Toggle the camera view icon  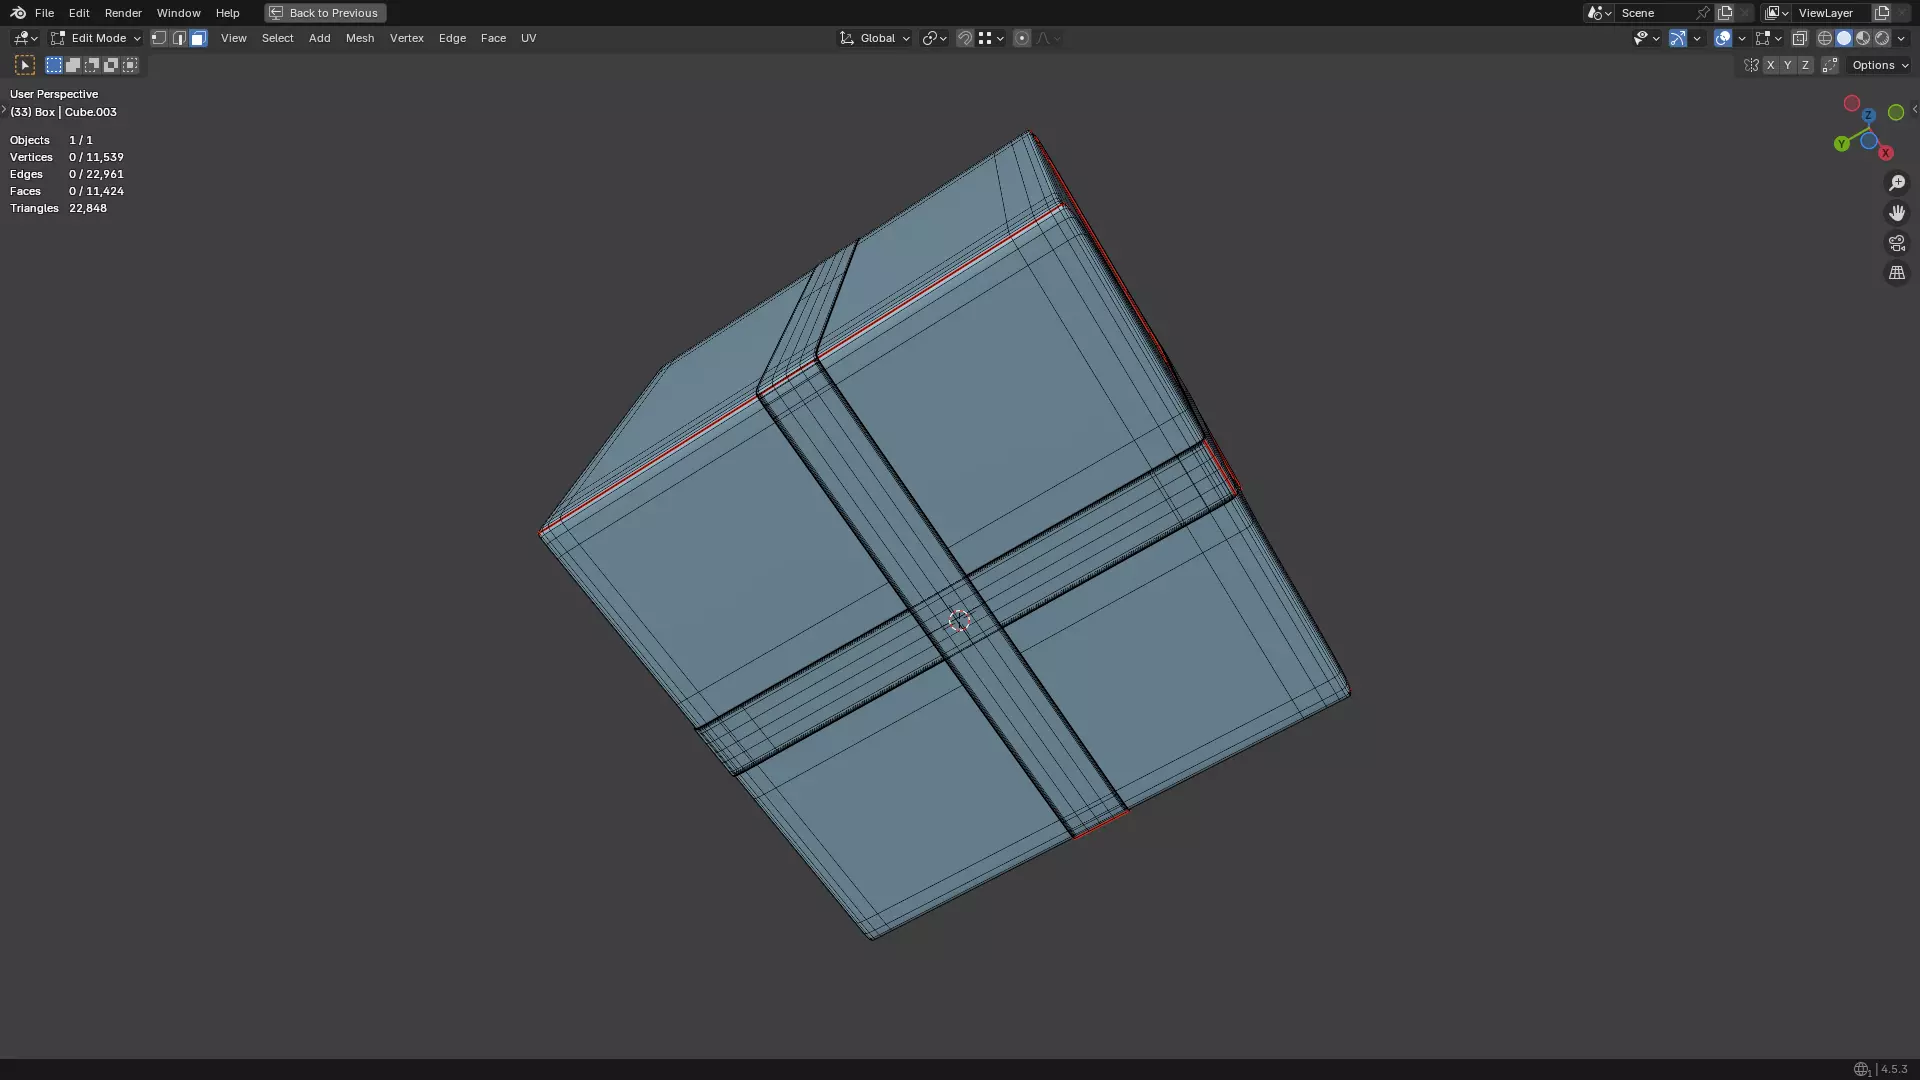(1896, 243)
